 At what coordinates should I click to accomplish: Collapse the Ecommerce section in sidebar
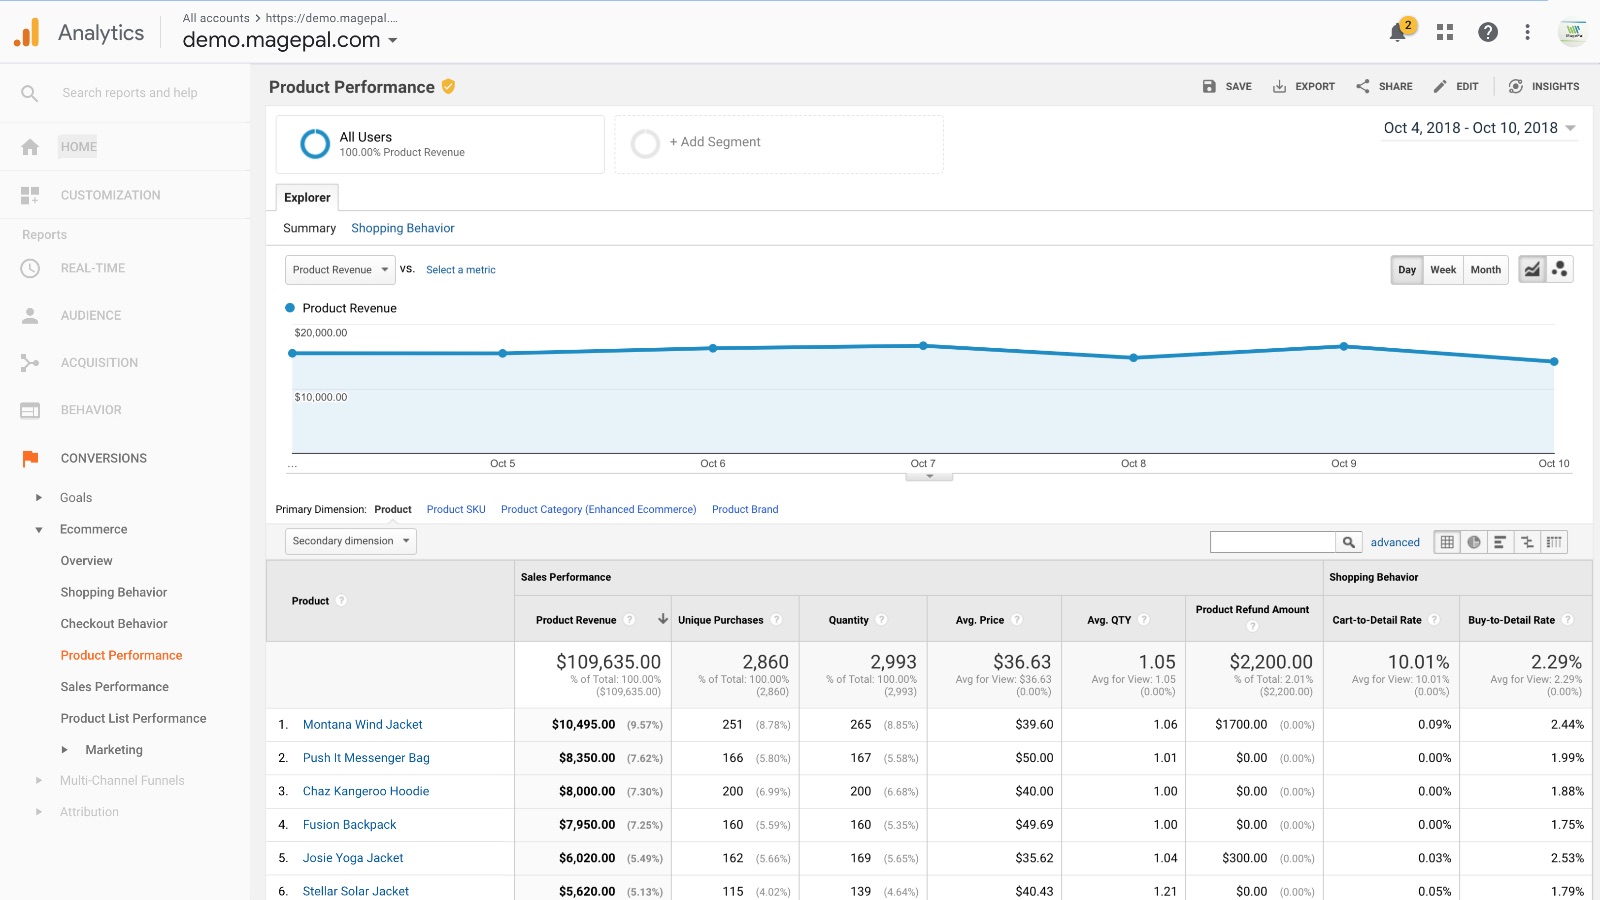pyautogui.click(x=39, y=530)
